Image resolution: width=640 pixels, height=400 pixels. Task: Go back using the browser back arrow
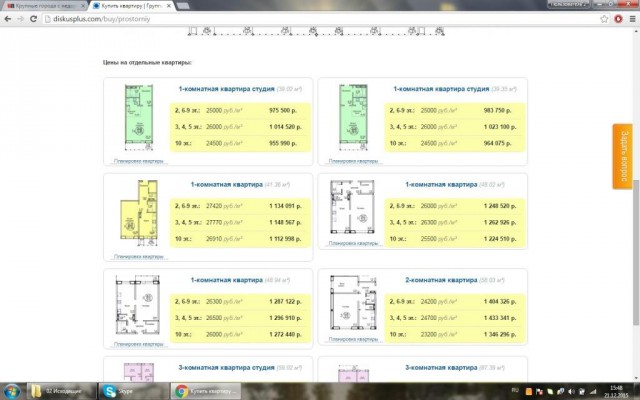[7, 19]
